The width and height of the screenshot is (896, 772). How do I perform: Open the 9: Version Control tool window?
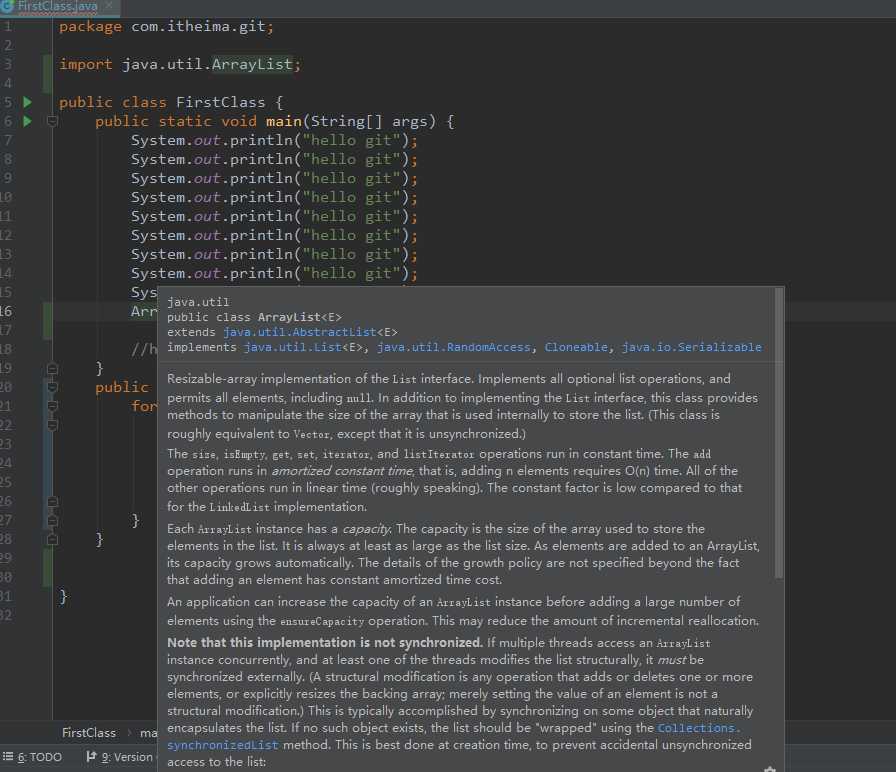(119, 757)
